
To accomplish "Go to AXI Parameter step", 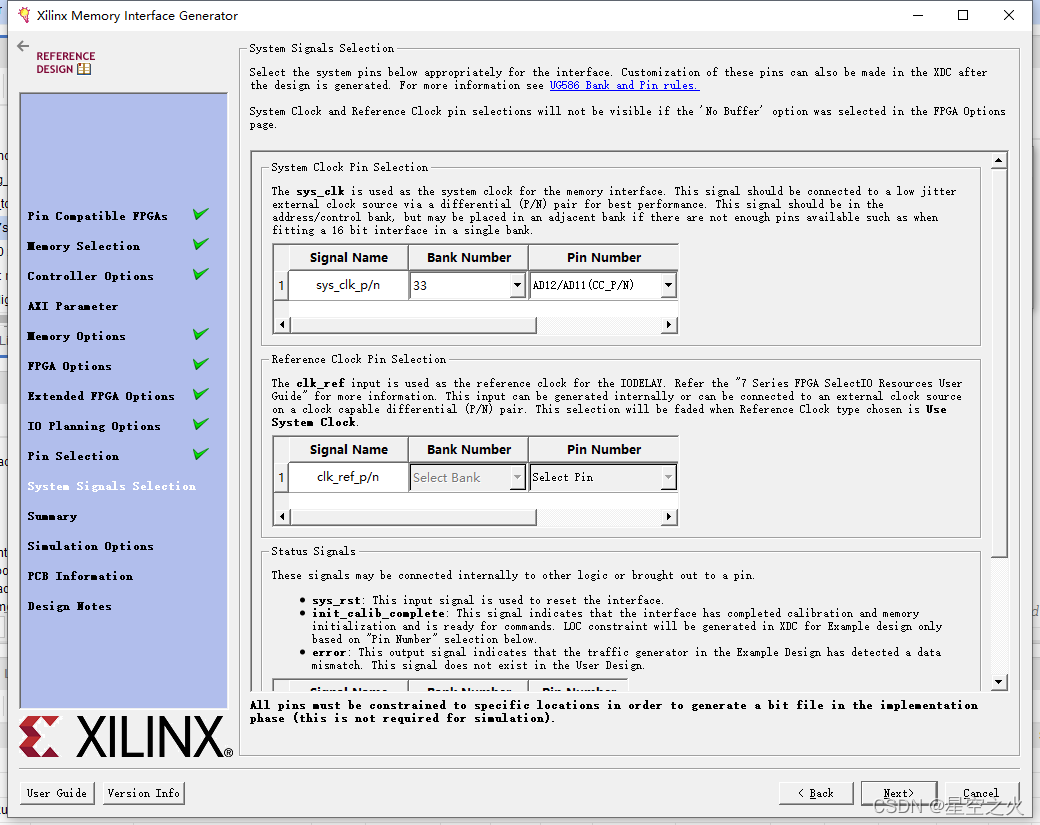I will coord(73,306).
